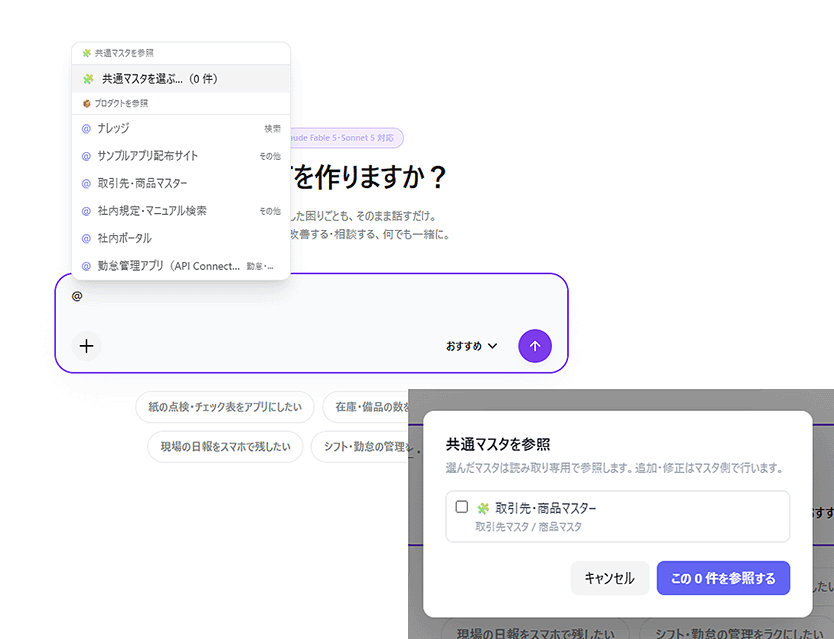Screen dimensions: 834x639
Task: Click @ icon next to 社内ポータル
Action: click(x=86, y=238)
